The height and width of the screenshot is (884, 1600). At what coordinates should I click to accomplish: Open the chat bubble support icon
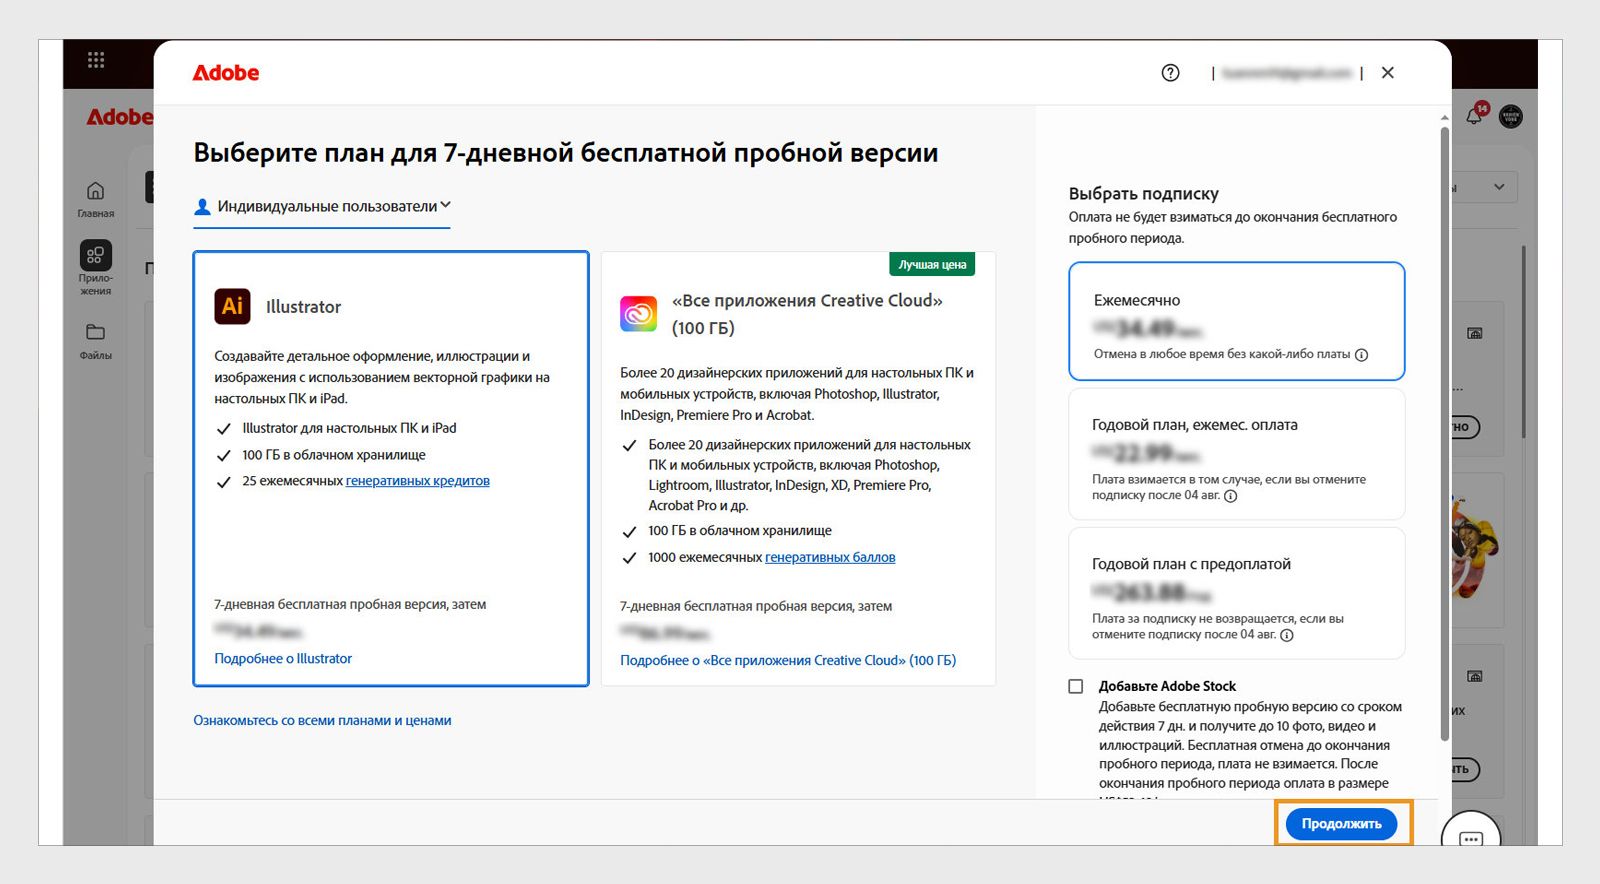tap(1471, 838)
